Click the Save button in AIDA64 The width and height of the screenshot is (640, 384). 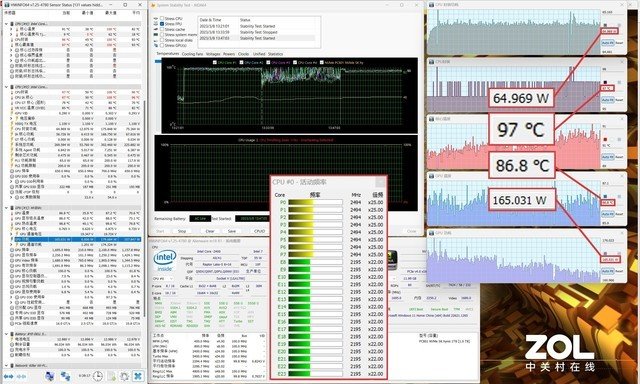pos(231,231)
